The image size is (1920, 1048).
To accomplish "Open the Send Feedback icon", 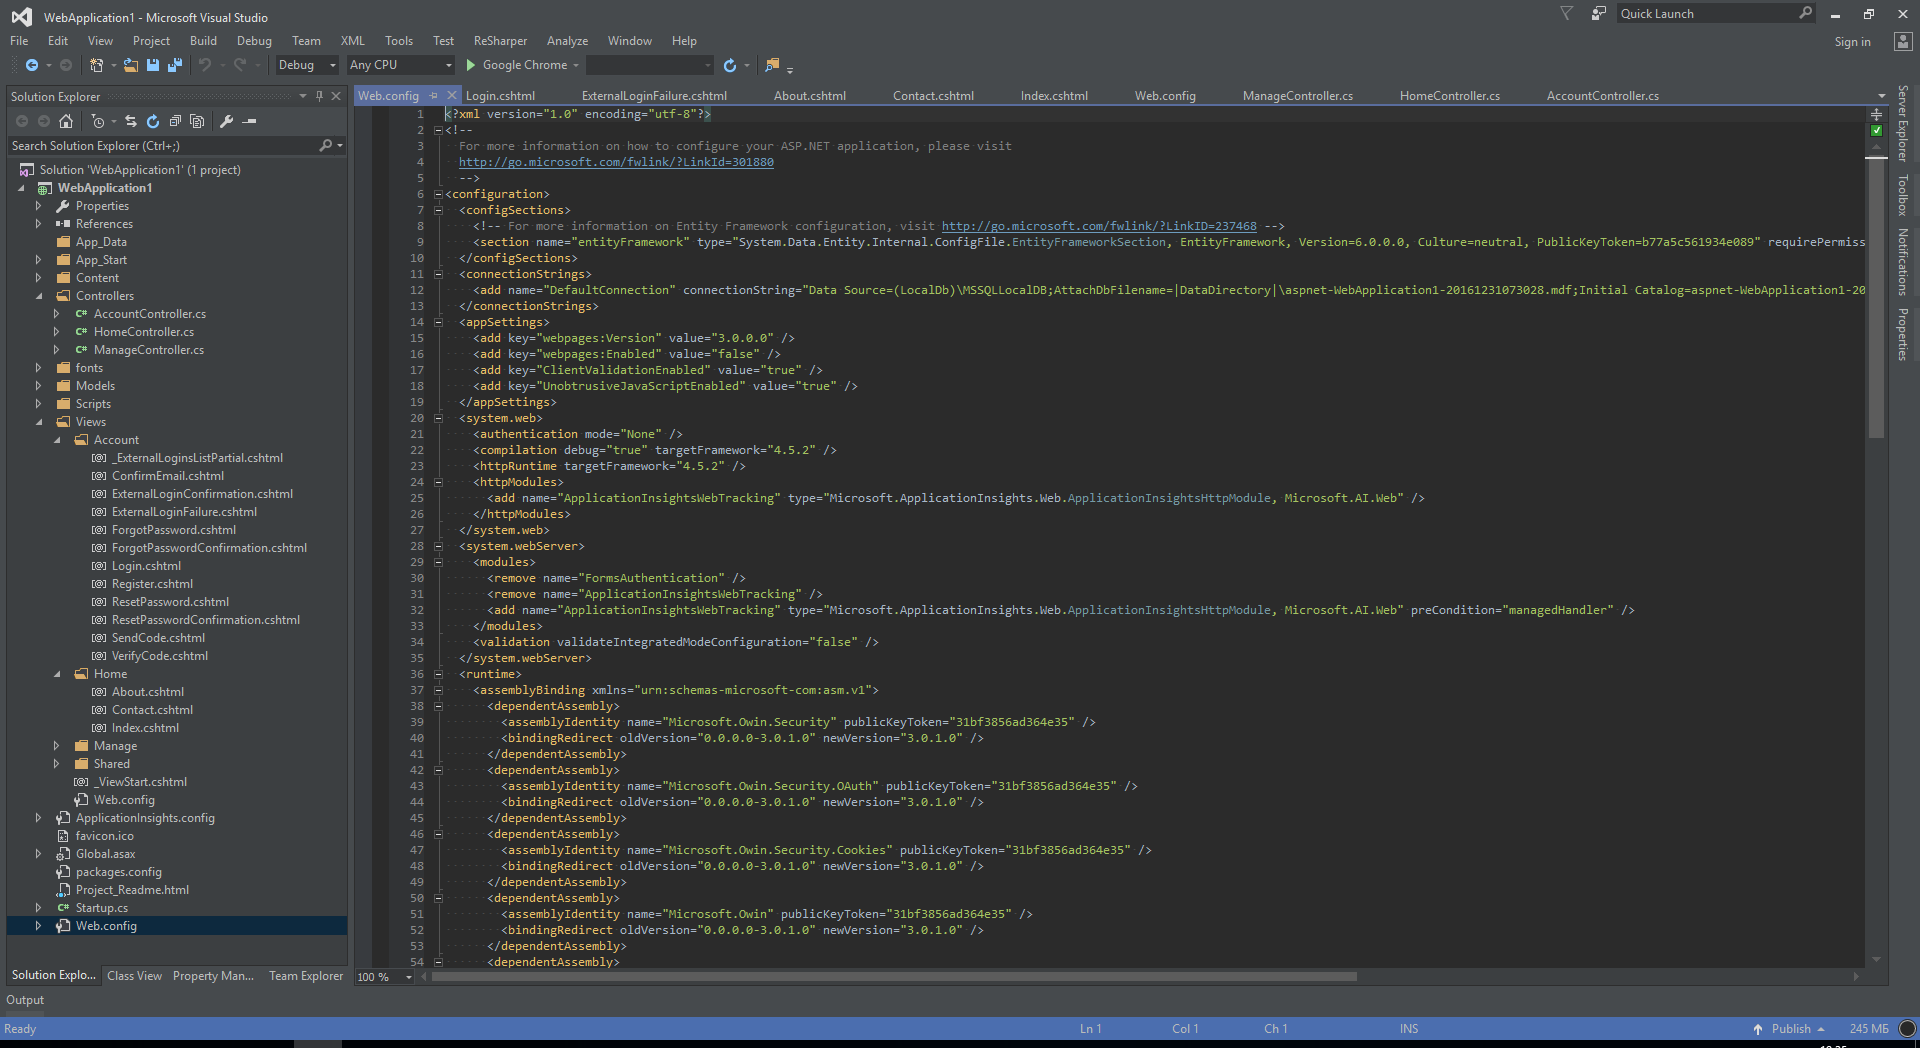I will click(x=1599, y=13).
